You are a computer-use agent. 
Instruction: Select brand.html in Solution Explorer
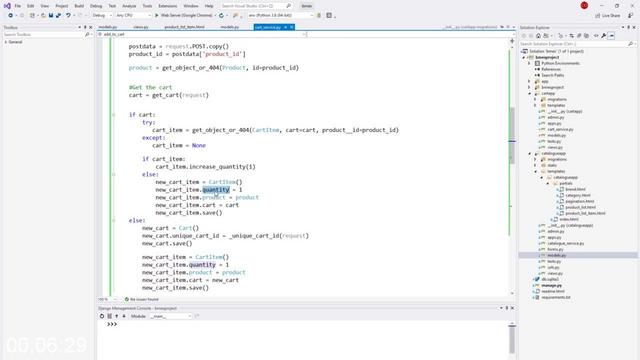tap(575, 189)
